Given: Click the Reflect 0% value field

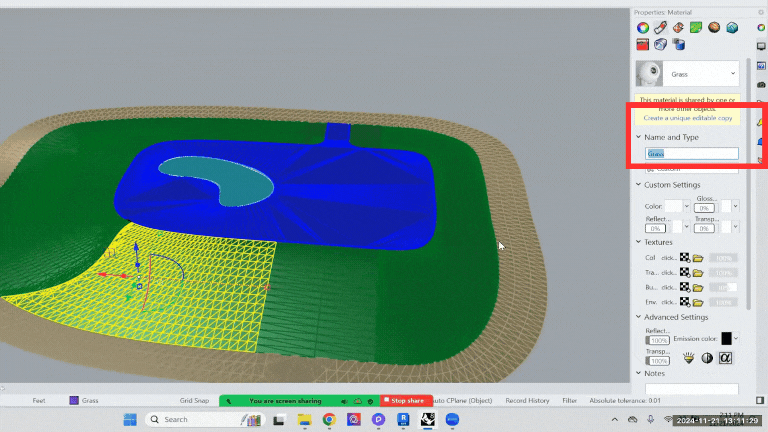Looking at the screenshot, I should (655, 229).
